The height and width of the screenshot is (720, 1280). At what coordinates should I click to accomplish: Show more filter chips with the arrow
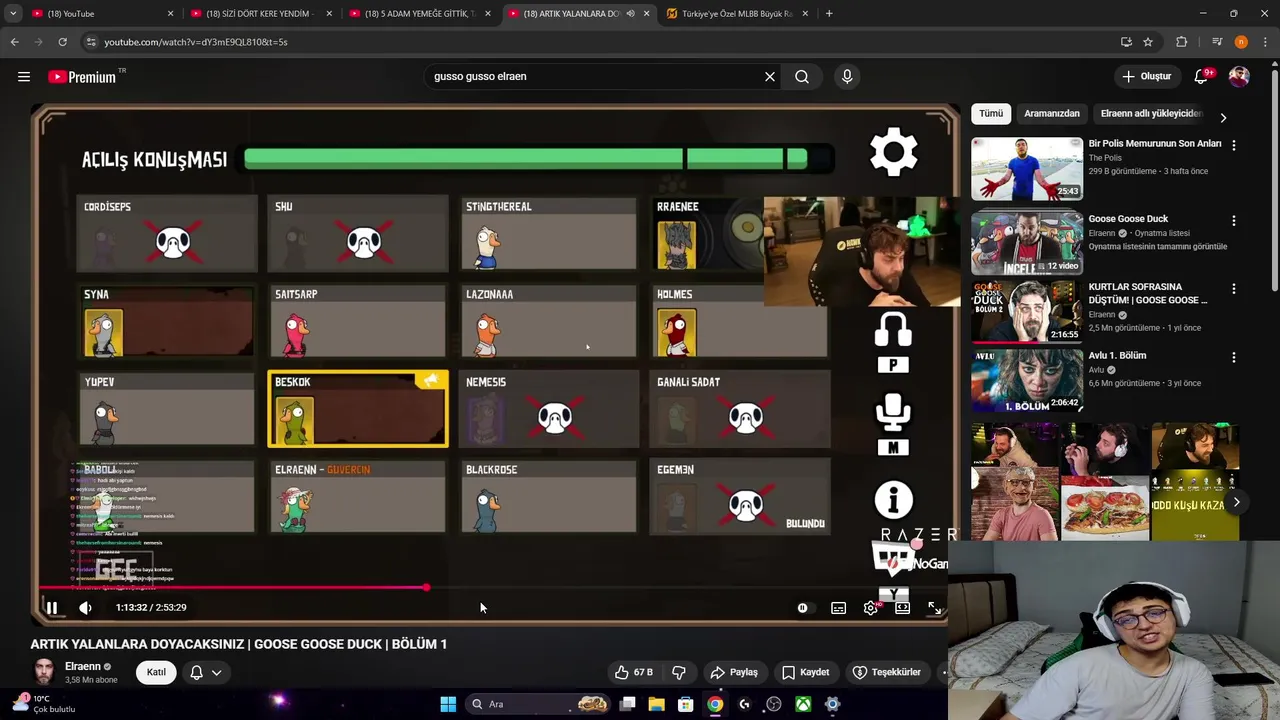click(1223, 117)
